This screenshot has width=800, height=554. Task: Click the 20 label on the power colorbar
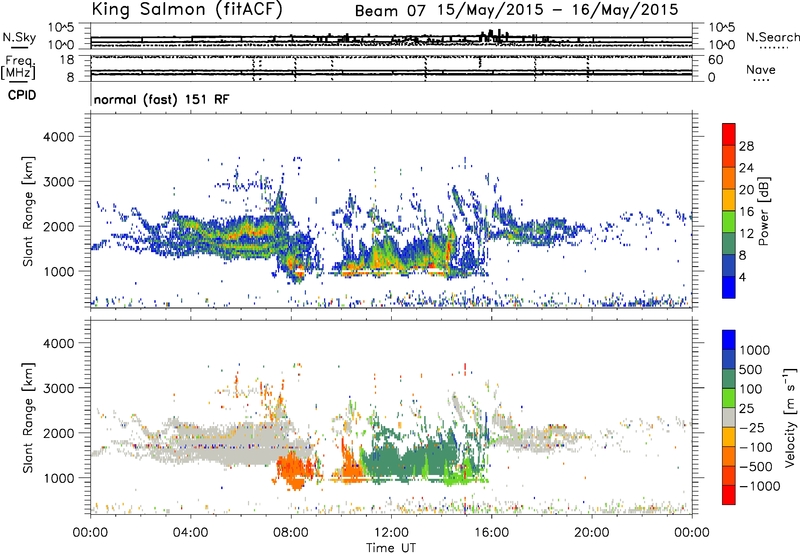(746, 190)
